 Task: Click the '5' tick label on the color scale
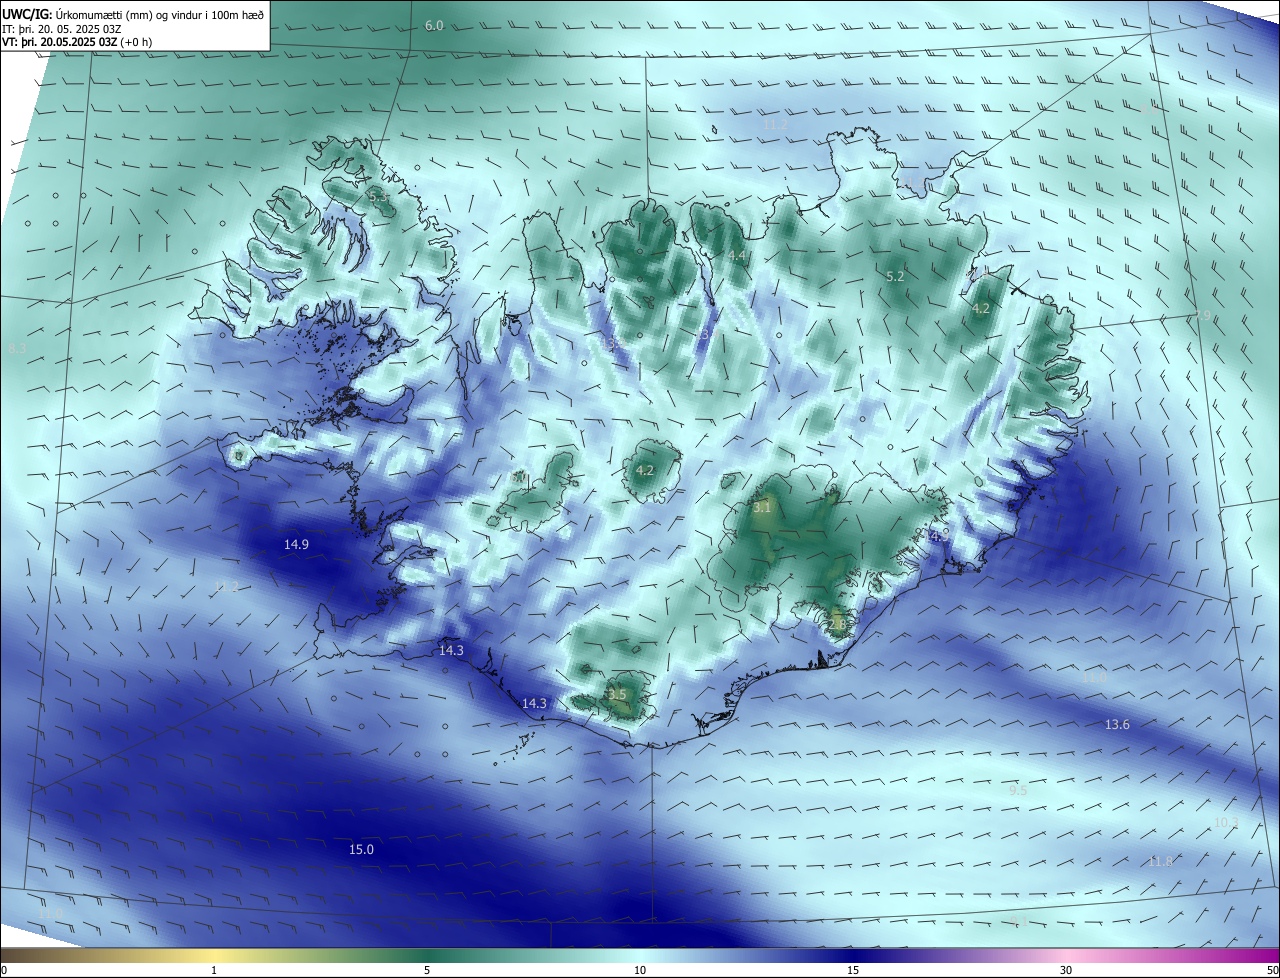[x=427, y=970]
